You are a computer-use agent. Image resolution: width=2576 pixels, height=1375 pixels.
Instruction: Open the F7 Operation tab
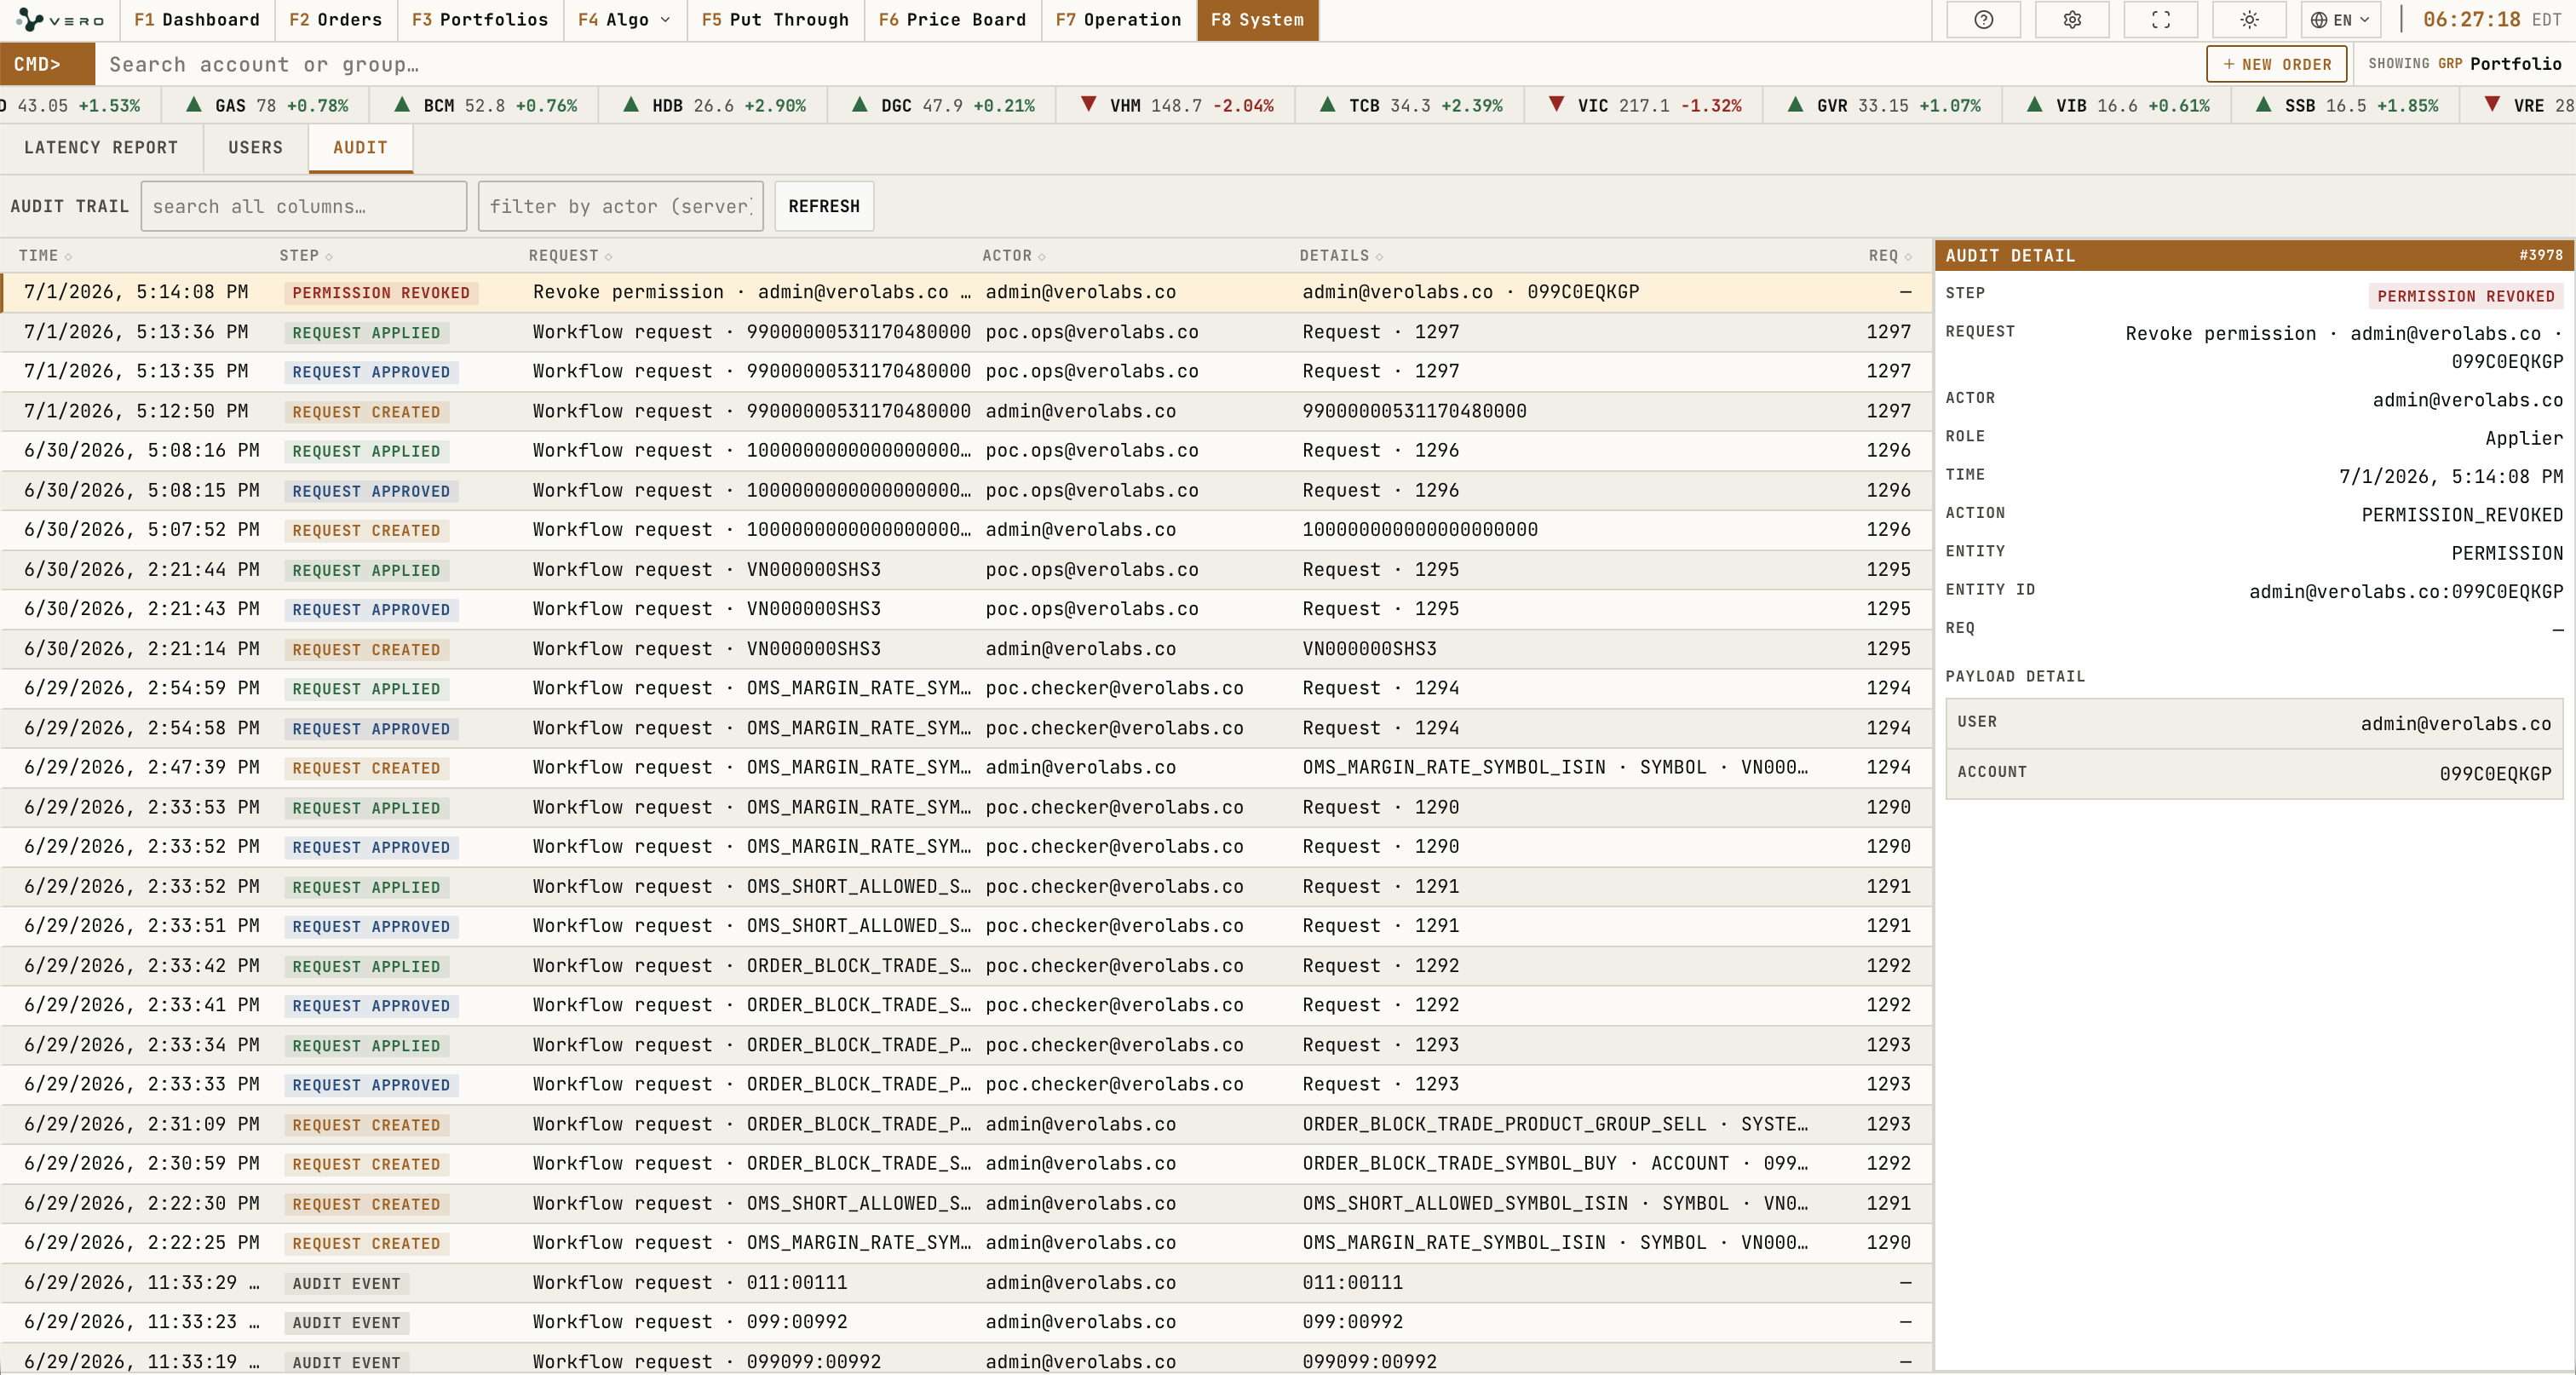[1118, 20]
